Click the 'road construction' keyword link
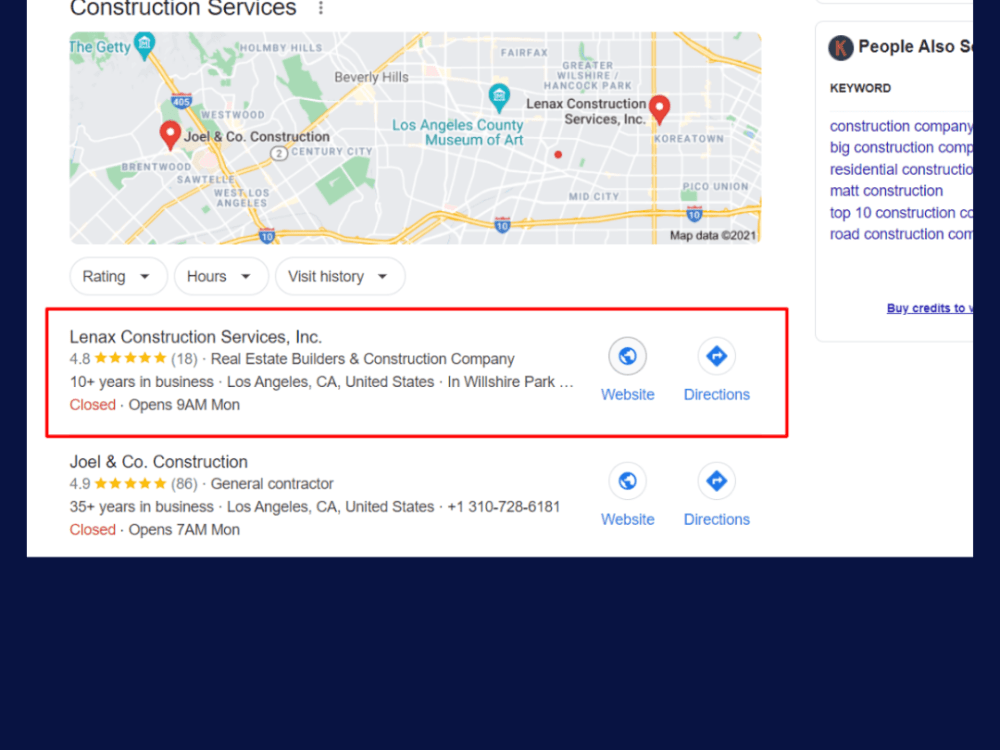The image size is (1000, 750). tap(901, 234)
